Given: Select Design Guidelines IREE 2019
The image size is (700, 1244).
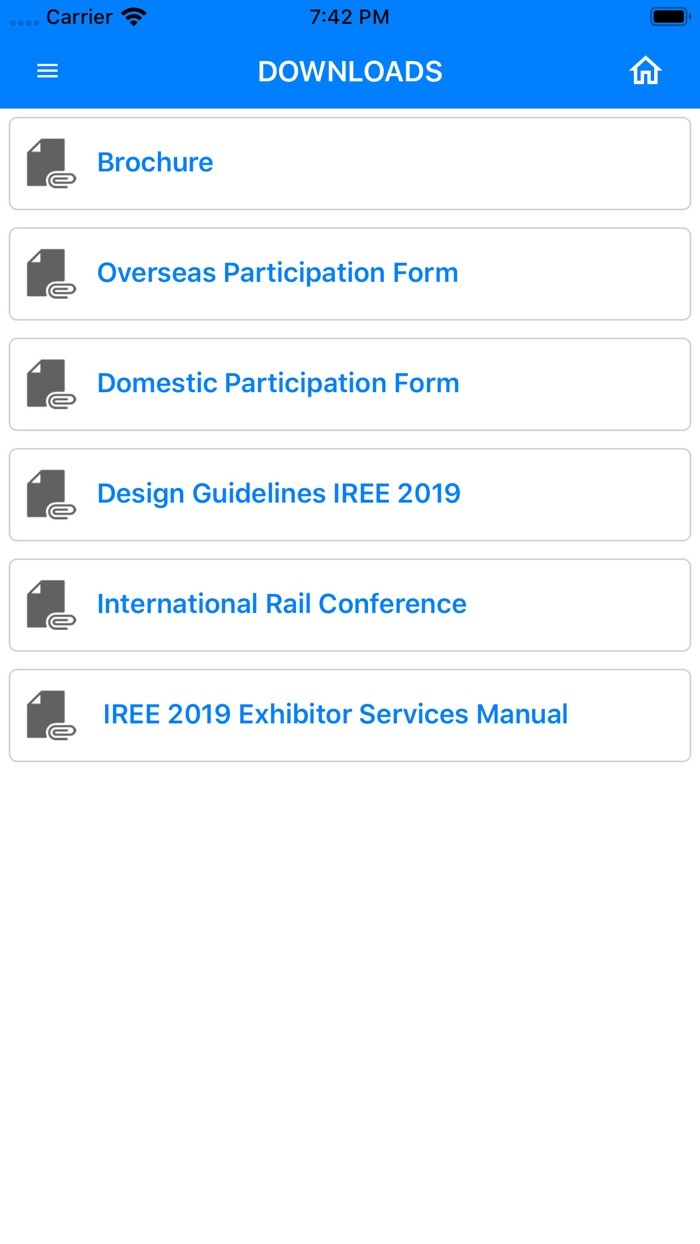Looking at the screenshot, I should coord(279,494).
